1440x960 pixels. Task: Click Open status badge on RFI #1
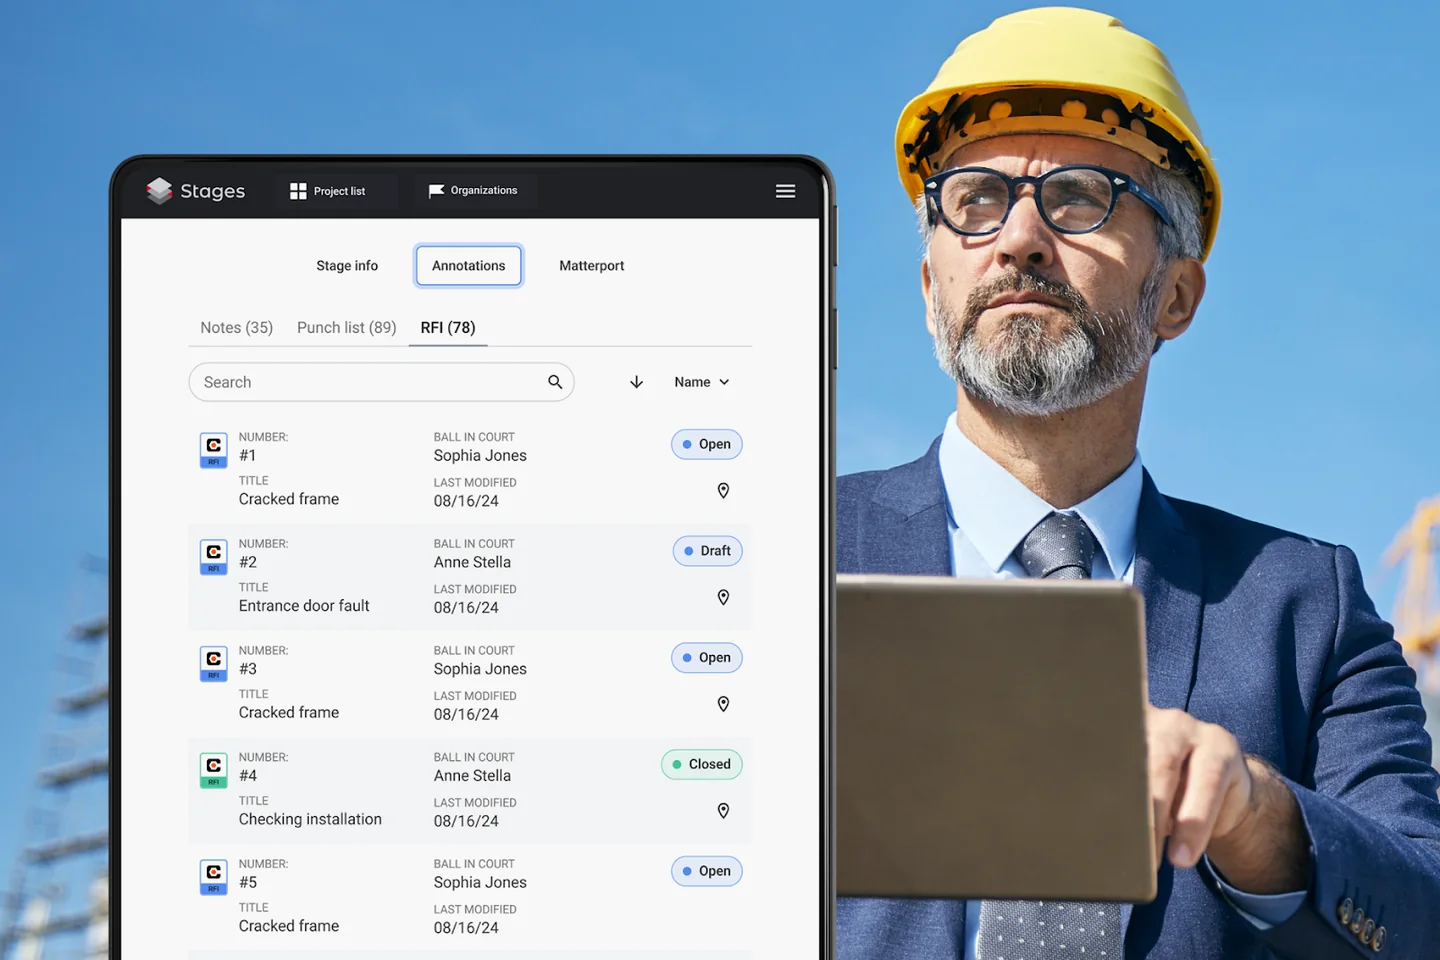pyautogui.click(x=707, y=444)
